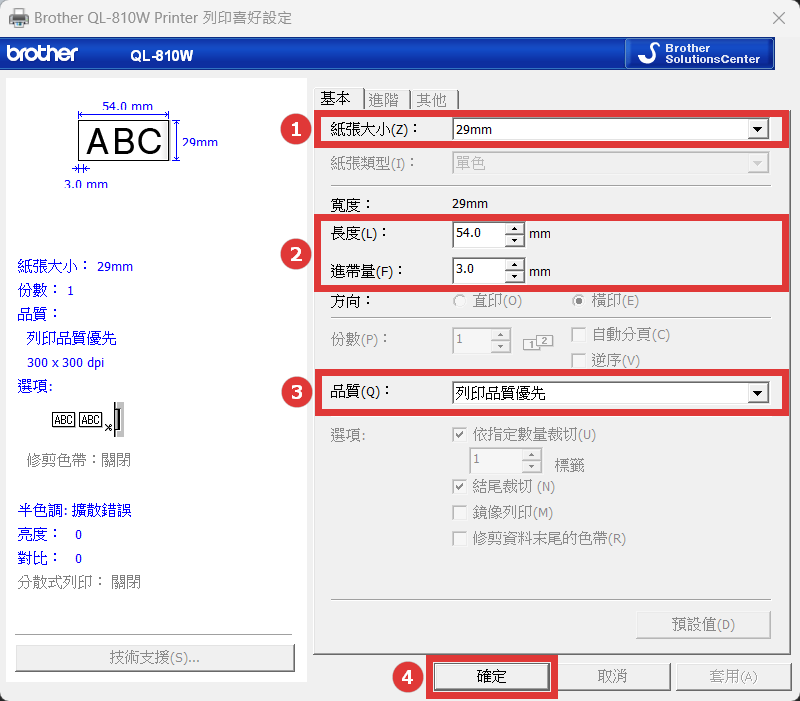The height and width of the screenshot is (701, 800).
Task: Click the 取消 cancel button
Action: (x=612, y=677)
